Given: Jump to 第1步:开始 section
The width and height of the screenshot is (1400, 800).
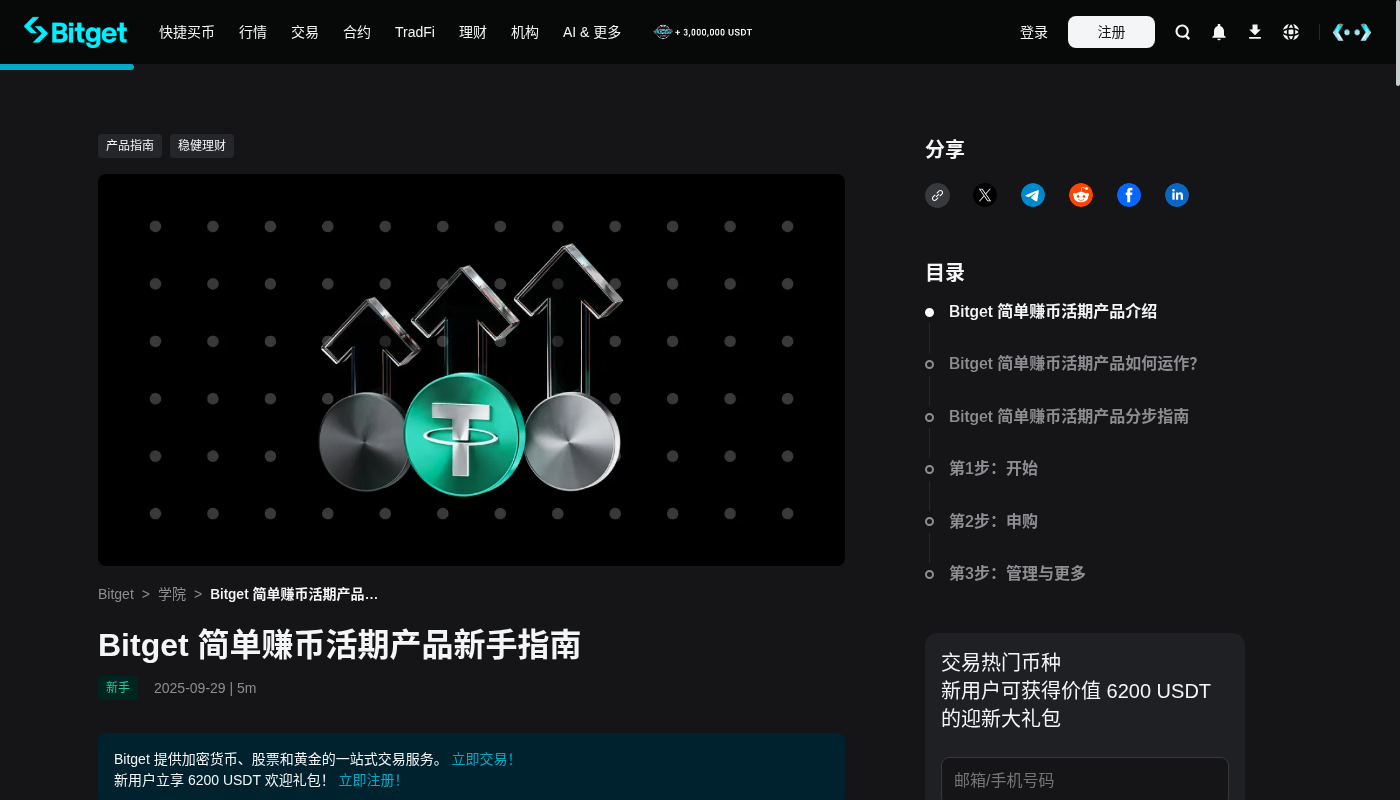Looking at the screenshot, I should (x=993, y=468).
